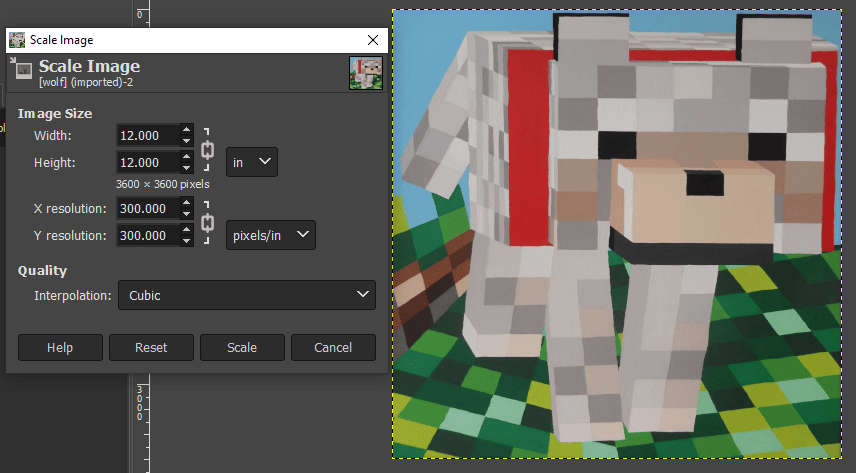This screenshot has height=473, width=856.
Task: Click the 'Interpolation:' label
Action: pos(73,295)
